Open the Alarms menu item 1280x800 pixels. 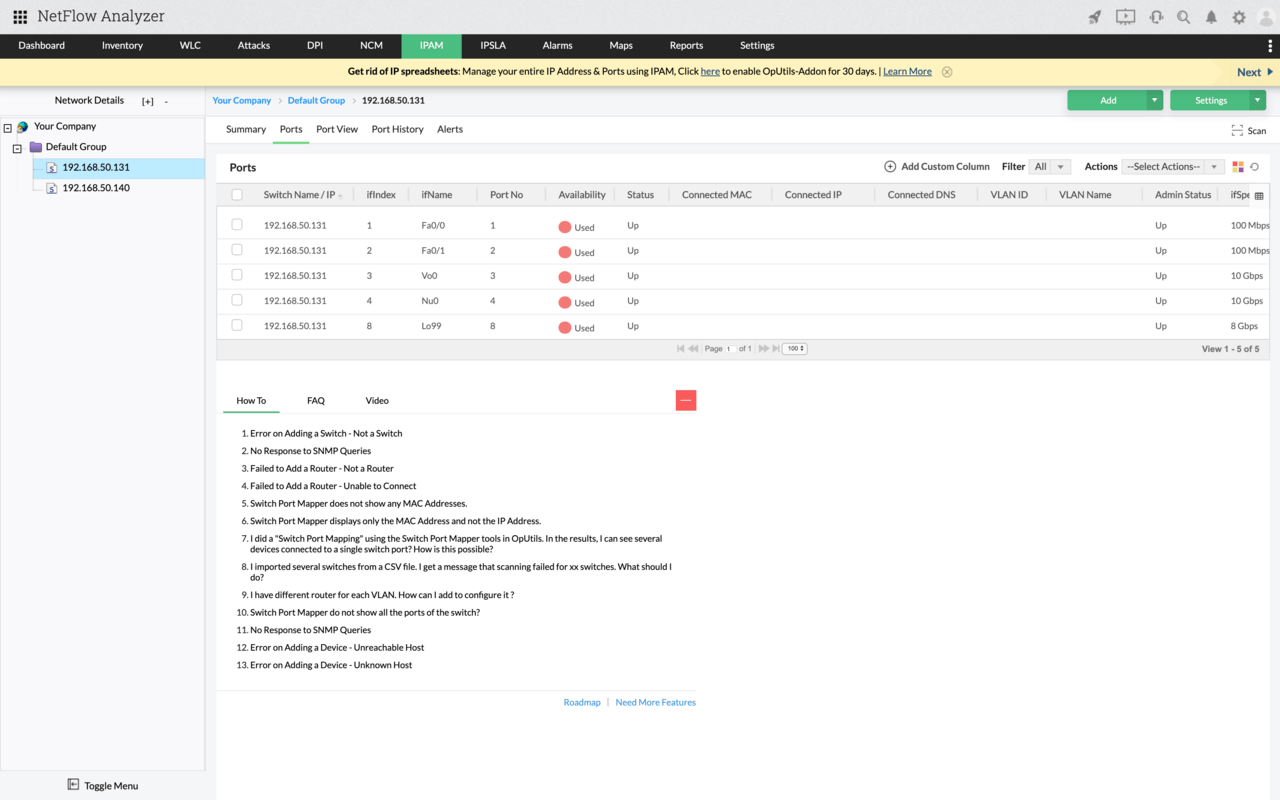point(557,46)
